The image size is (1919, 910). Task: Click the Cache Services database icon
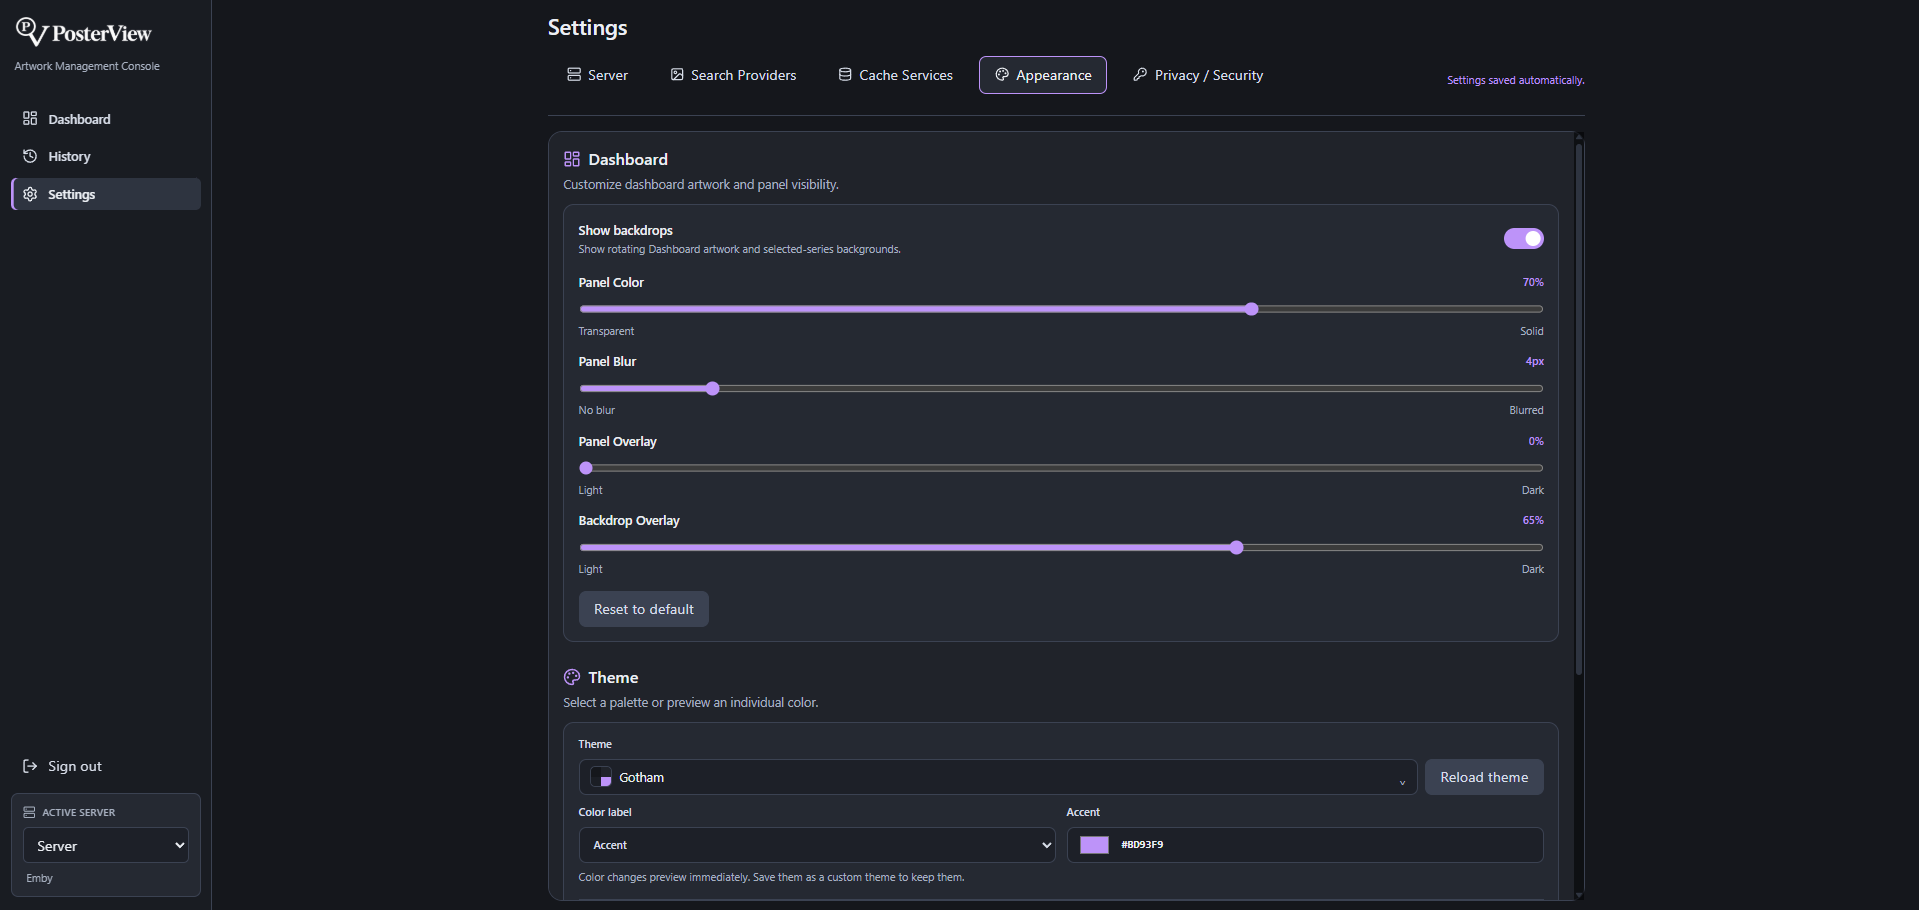point(845,74)
